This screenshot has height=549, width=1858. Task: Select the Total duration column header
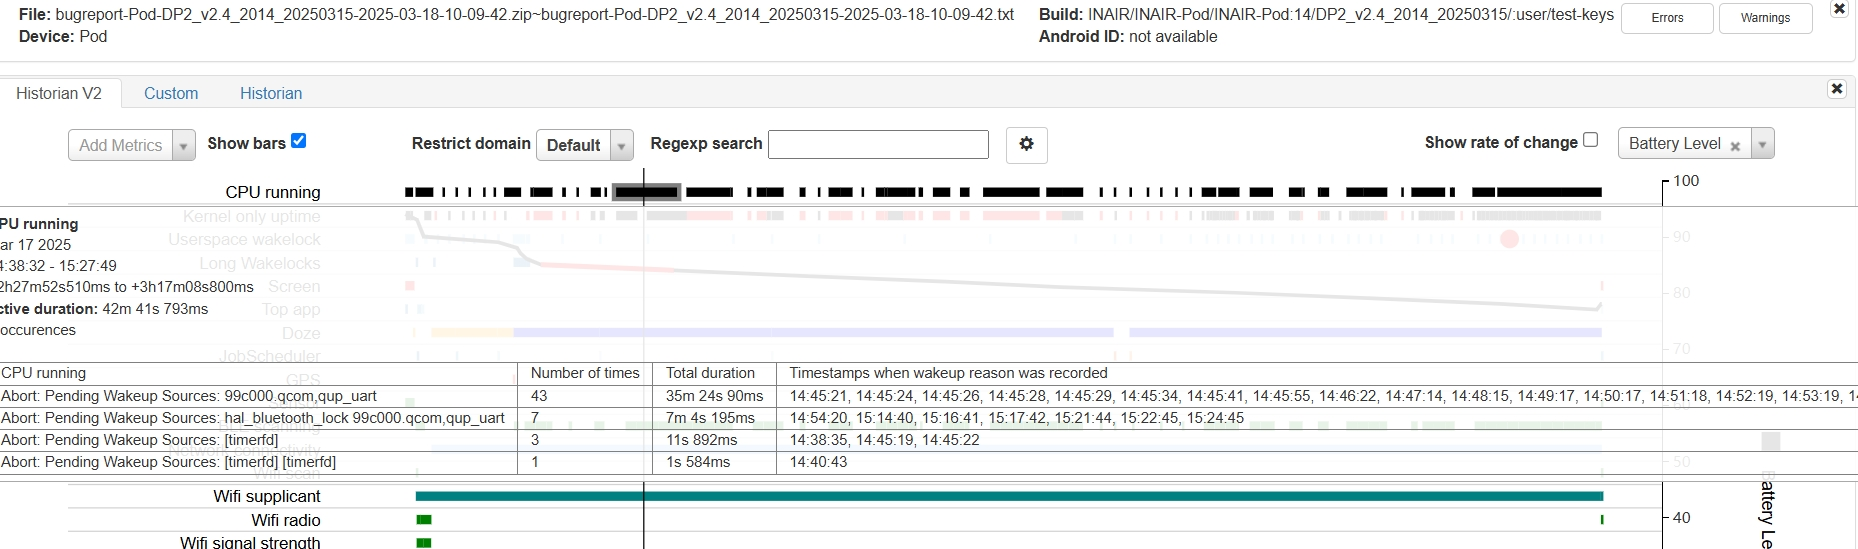coord(710,373)
